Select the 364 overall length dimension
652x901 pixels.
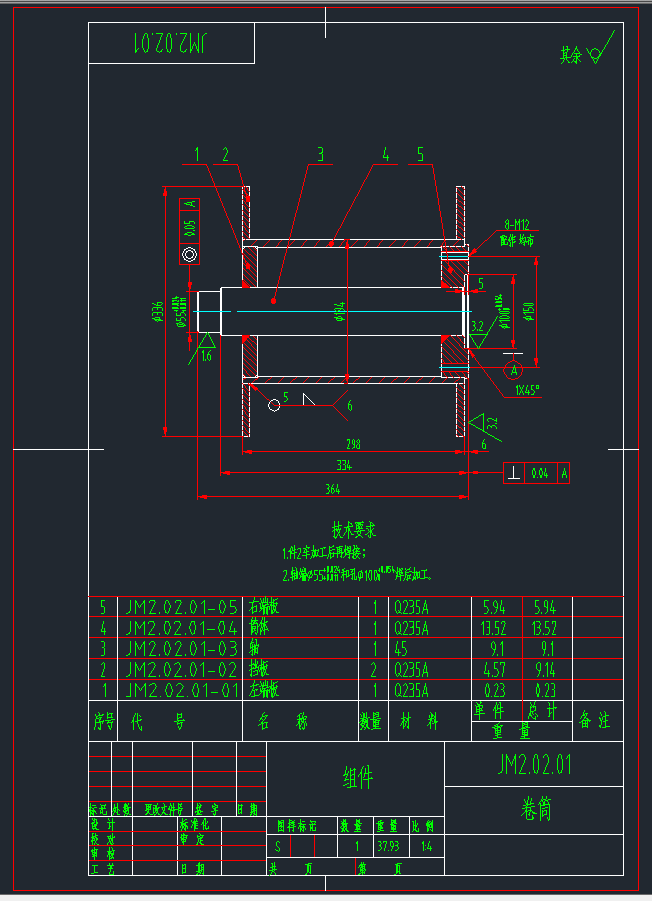333,489
